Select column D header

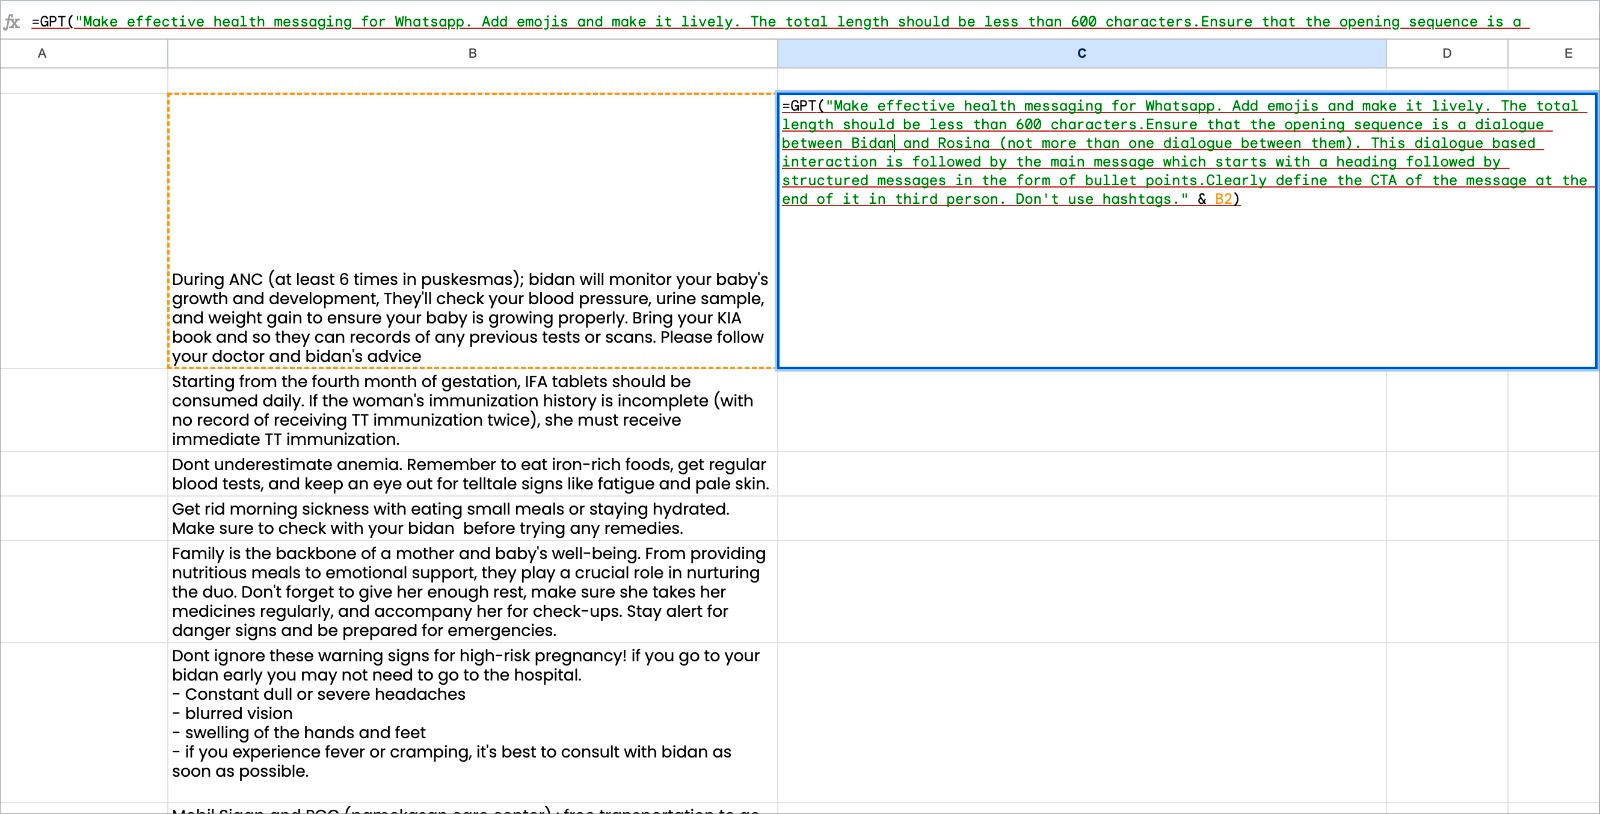click(x=1446, y=53)
